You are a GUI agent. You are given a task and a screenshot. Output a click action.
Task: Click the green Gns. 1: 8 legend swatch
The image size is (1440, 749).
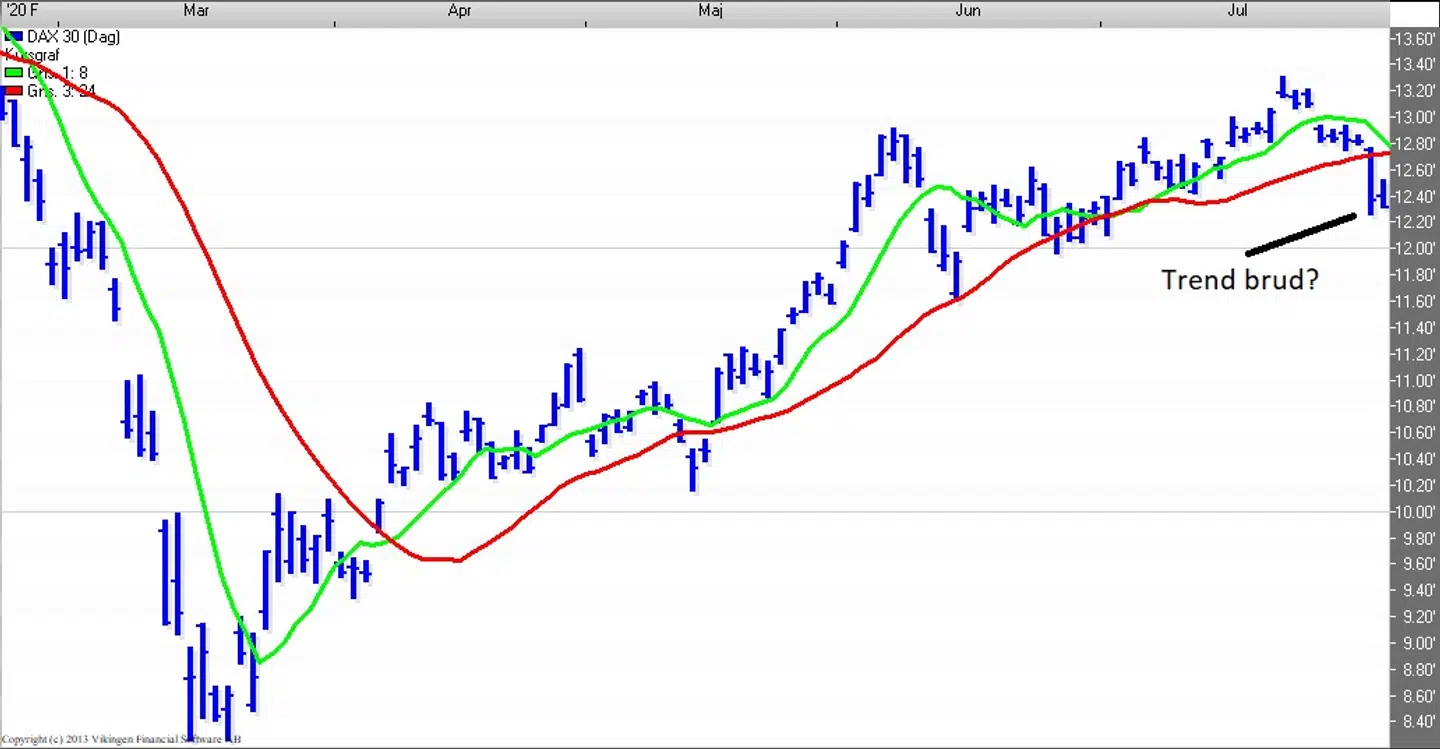tap(14, 72)
